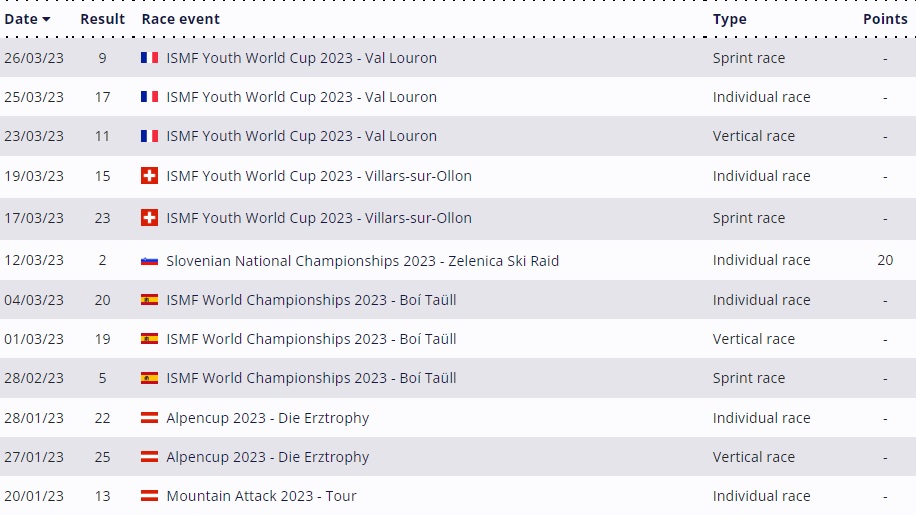Click the Spanish flag in the 28/02/23 row
This screenshot has width=916, height=515.
(x=149, y=378)
